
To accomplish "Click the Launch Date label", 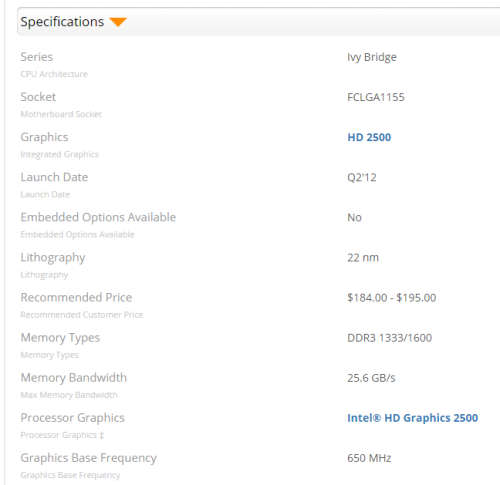I will coord(54,177).
